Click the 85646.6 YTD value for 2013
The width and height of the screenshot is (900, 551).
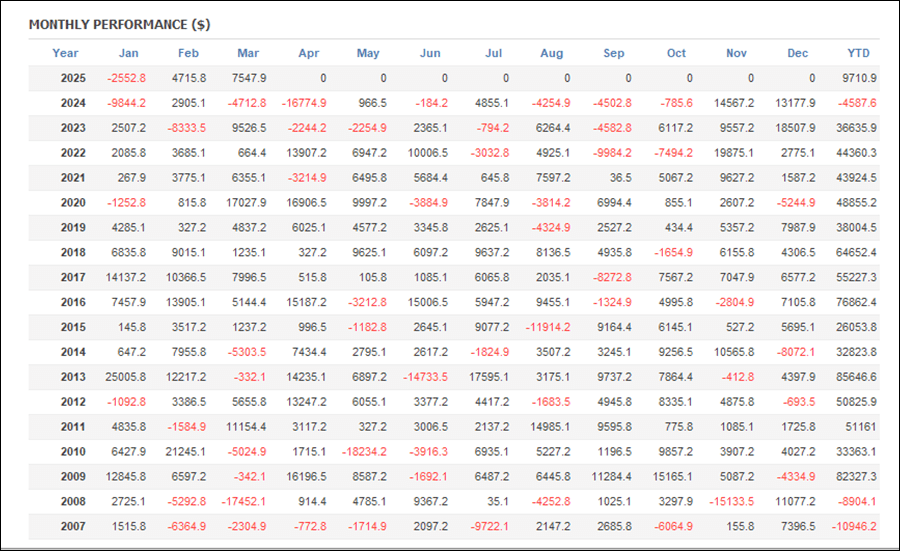click(x=855, y=377)
